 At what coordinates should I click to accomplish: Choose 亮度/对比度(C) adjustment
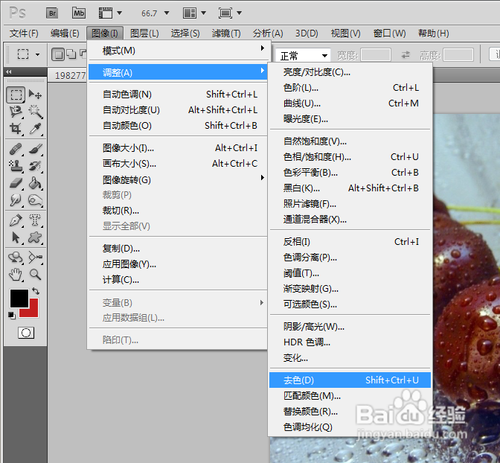(x=350, y=72)
